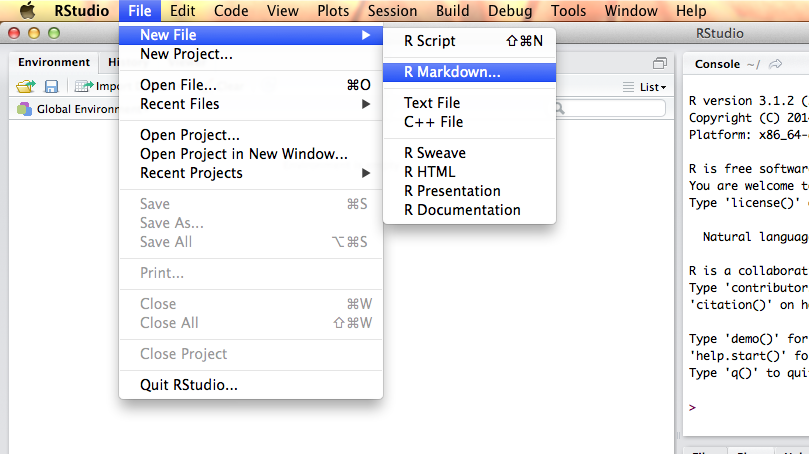This screenshot has height=454, width=809.
Task: Expand the Recent Files submenu
Action: 249,104
